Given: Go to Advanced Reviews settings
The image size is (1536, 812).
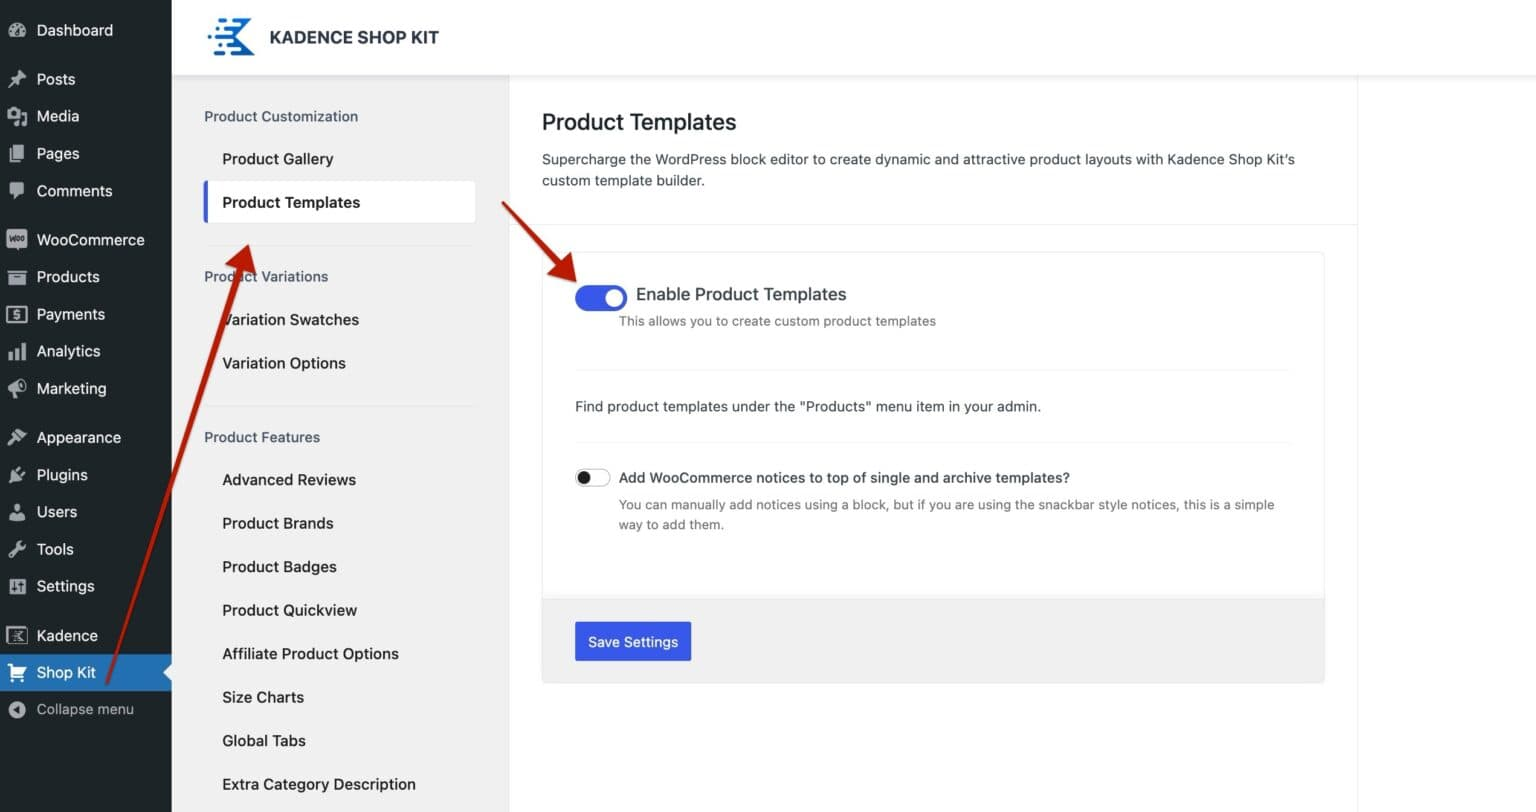Looking at the screenshot, I should click(289, 480).
